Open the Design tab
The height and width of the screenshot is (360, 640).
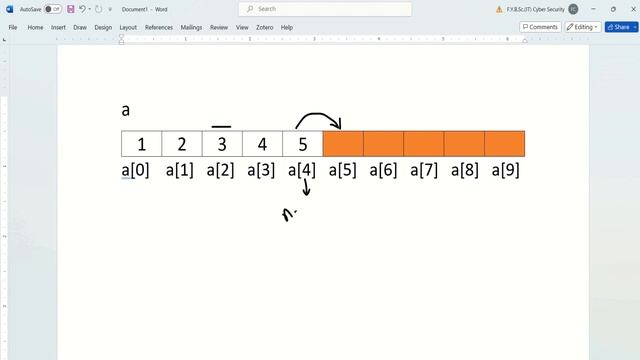[x=103, y=27]
